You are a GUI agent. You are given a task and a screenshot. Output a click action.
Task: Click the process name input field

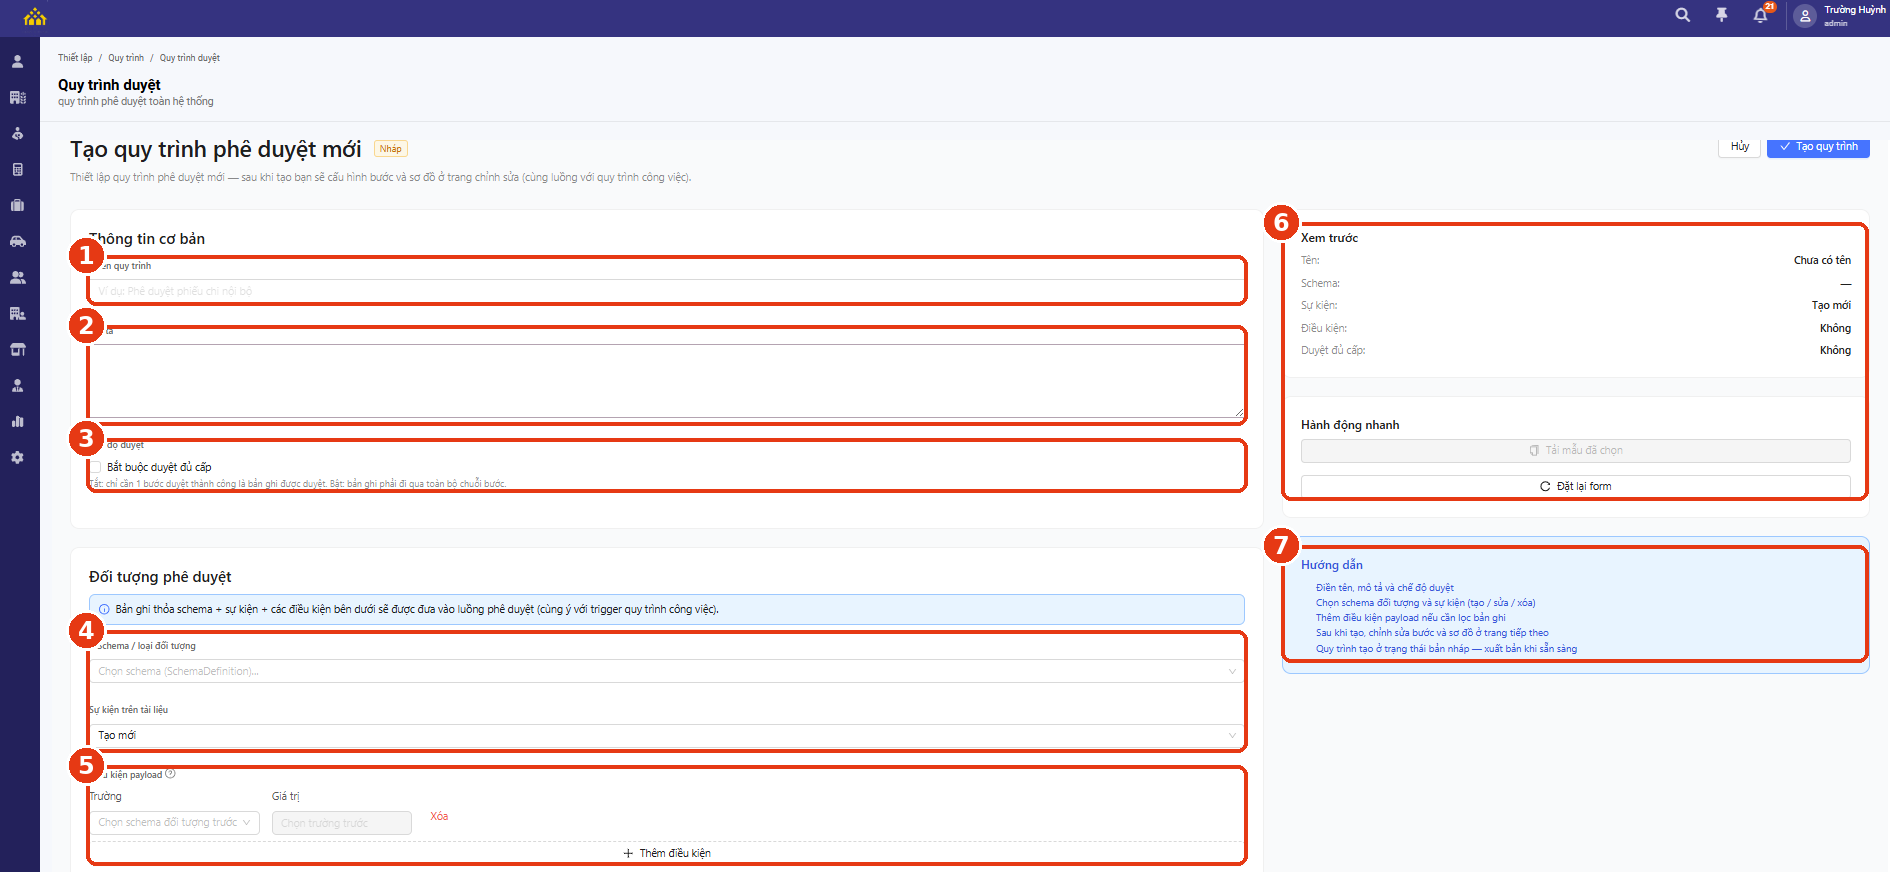[667, 291]
